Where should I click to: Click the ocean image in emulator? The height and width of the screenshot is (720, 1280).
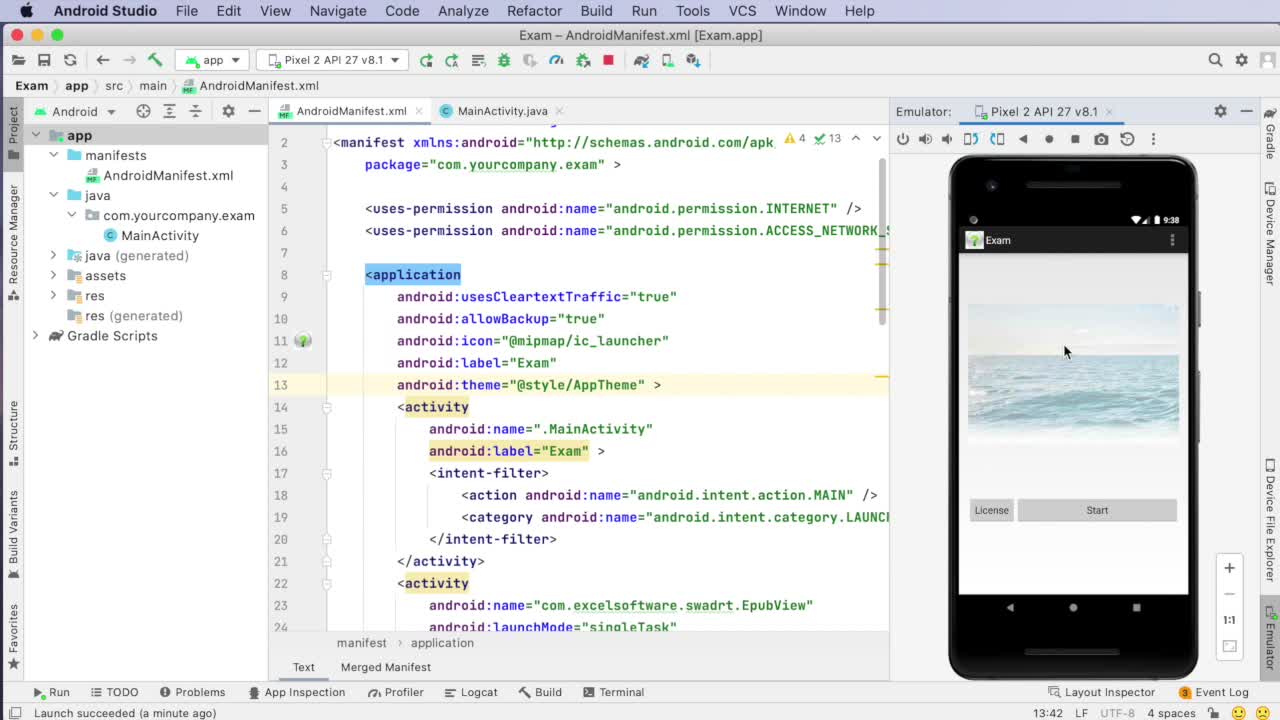pyautogui.click(x=1073, y=371)
